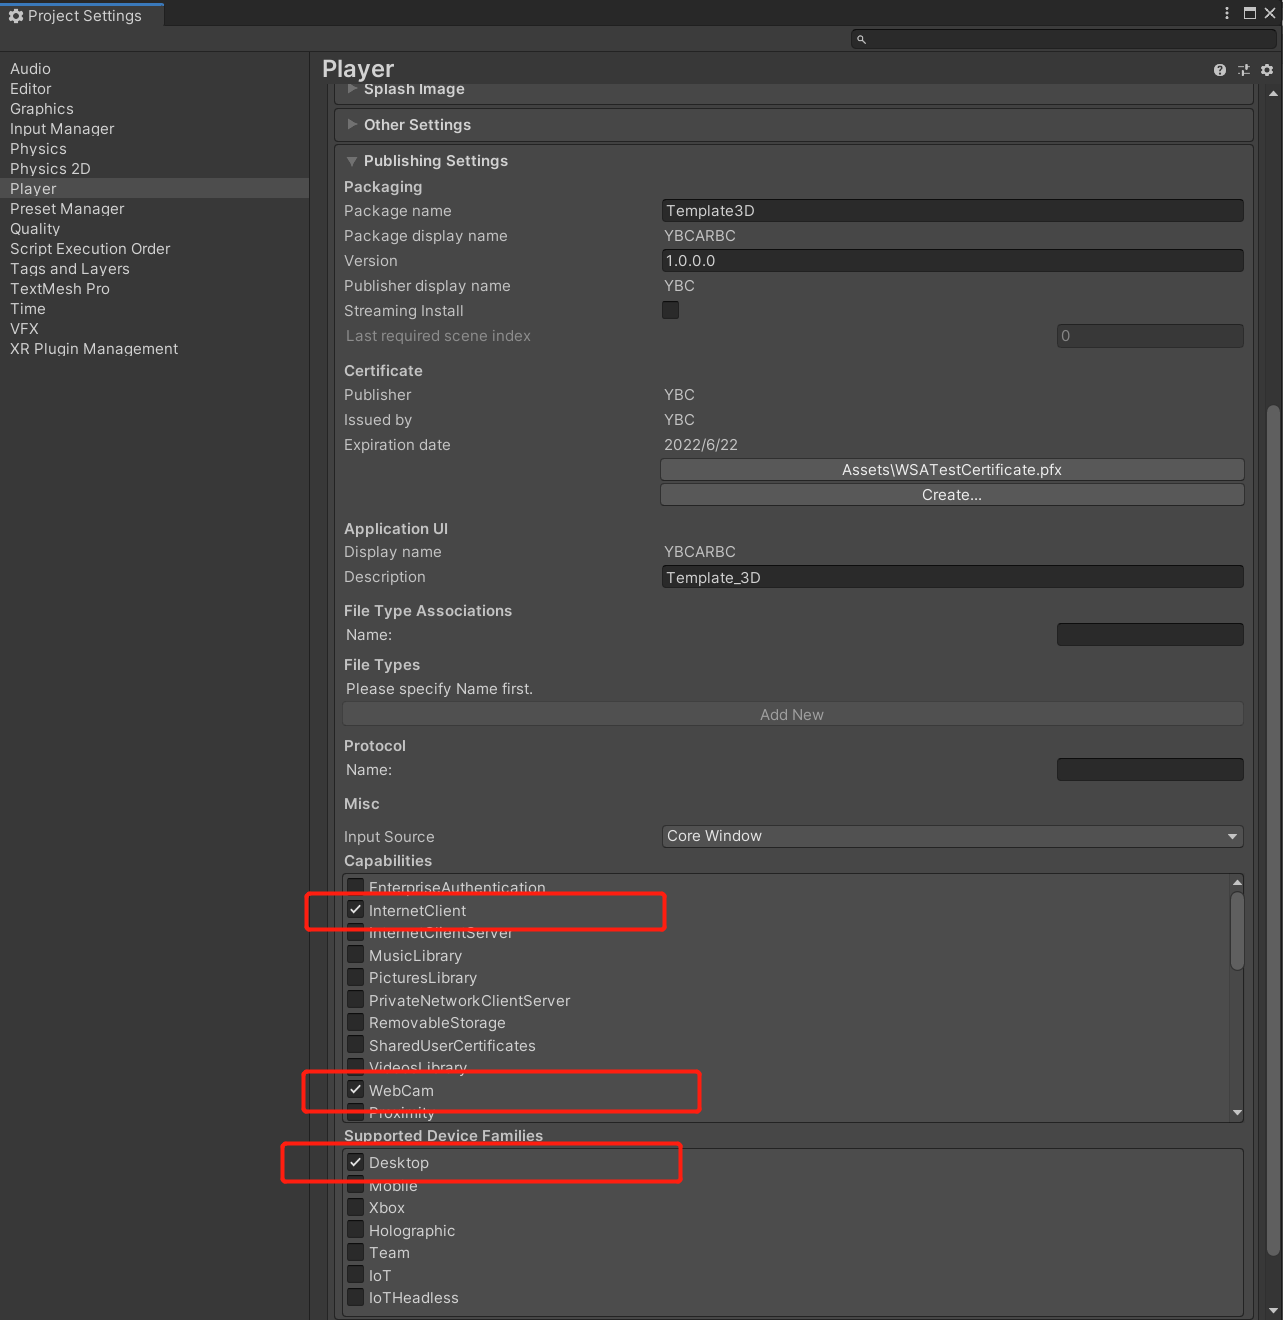Select the Graphics settings category
The image size is (1283, 1320).
pos(42,108)
